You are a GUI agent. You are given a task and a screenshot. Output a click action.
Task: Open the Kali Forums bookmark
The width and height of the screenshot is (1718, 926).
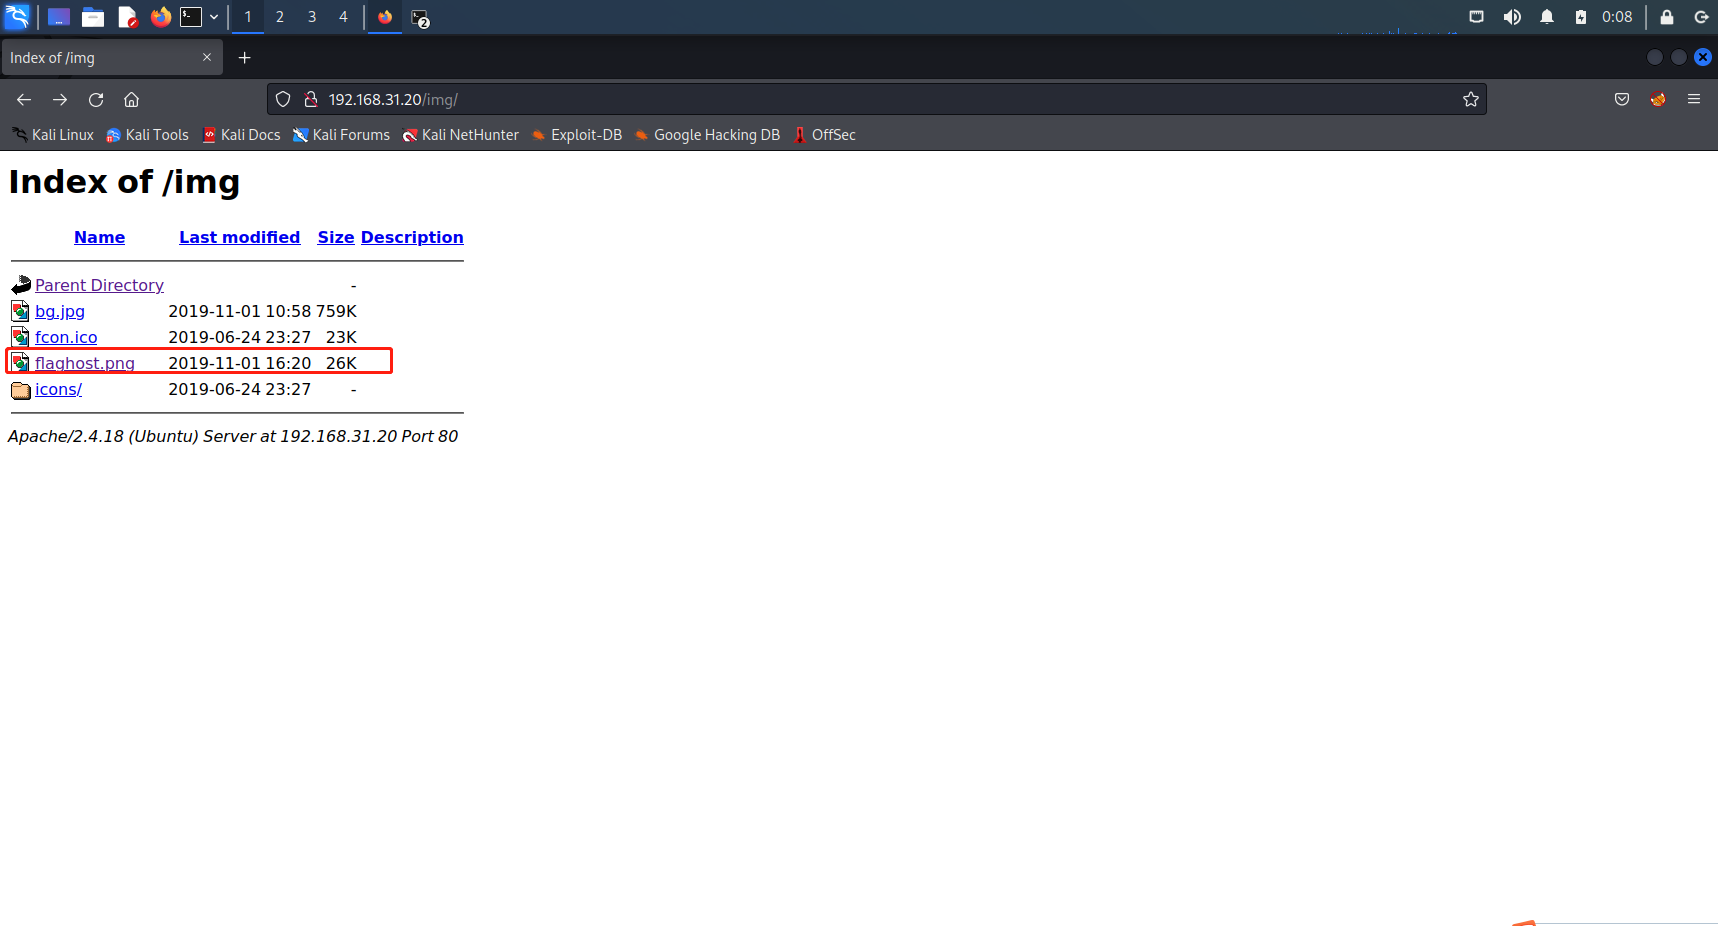click(341, 135)
